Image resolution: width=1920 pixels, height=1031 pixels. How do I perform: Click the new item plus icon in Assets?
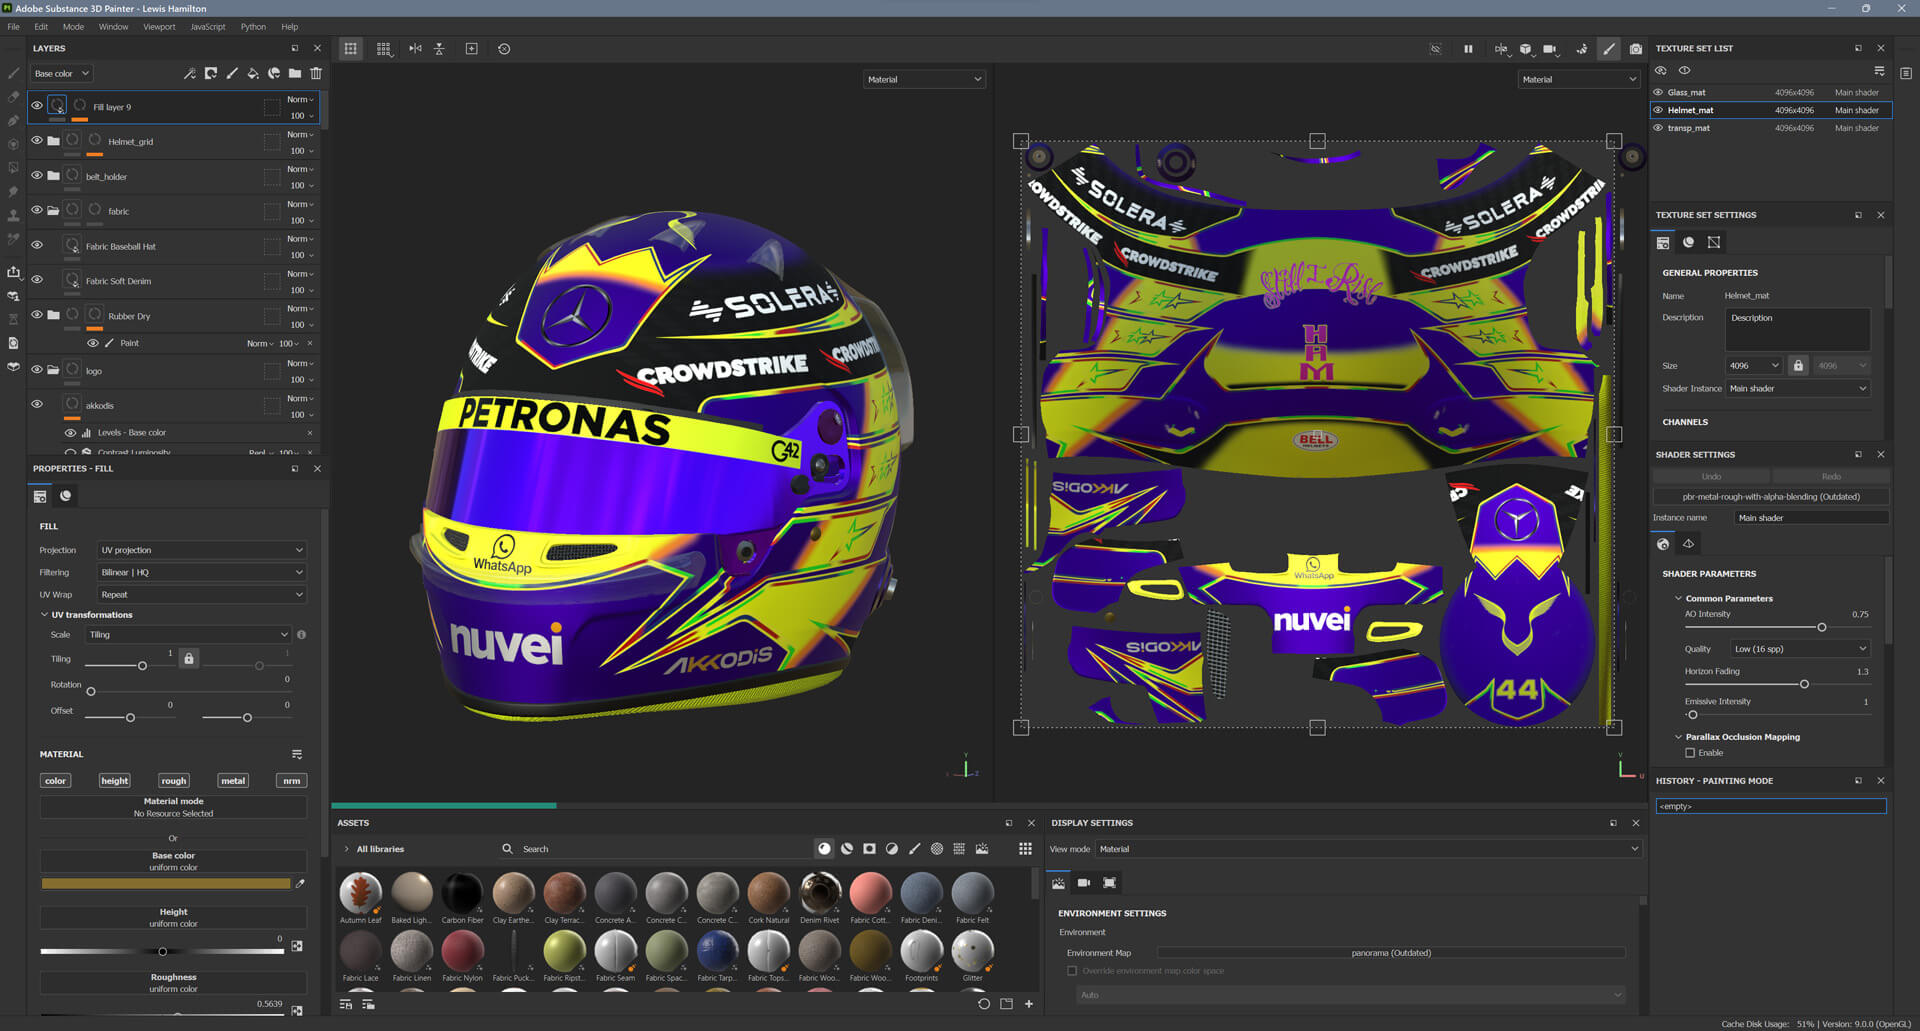pos(1029,1004)
